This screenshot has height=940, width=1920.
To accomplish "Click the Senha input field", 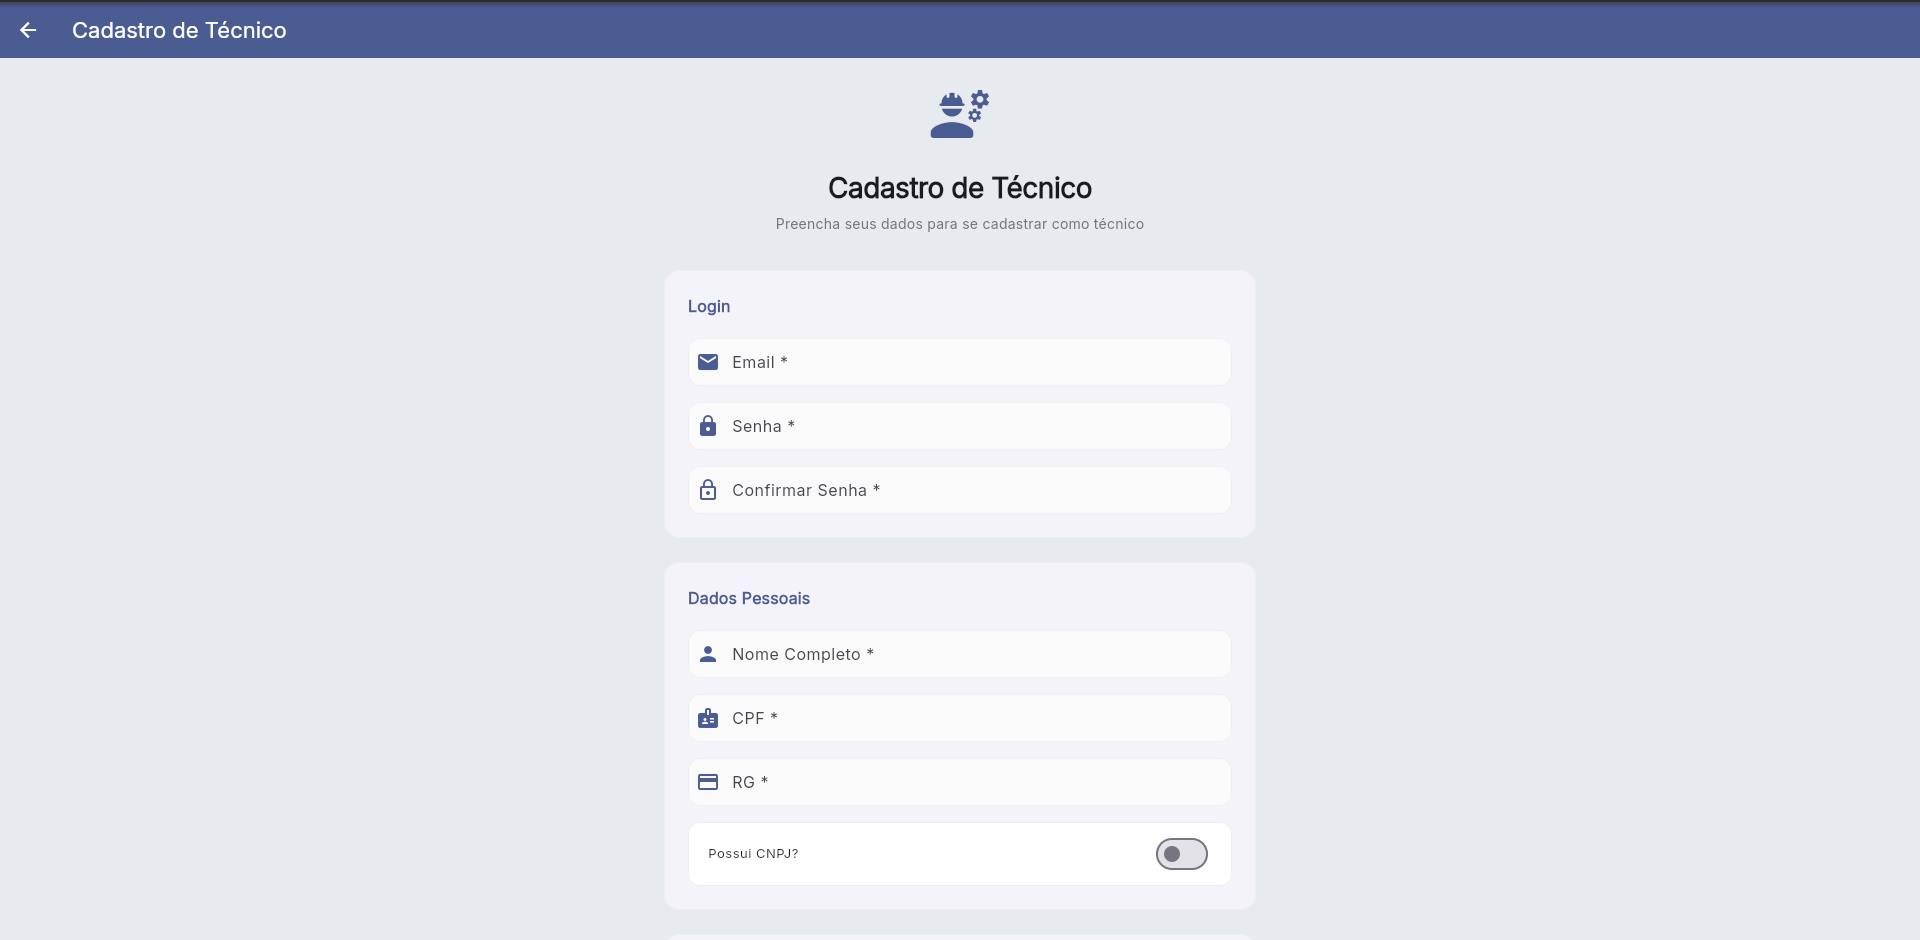I will (958, 426).
